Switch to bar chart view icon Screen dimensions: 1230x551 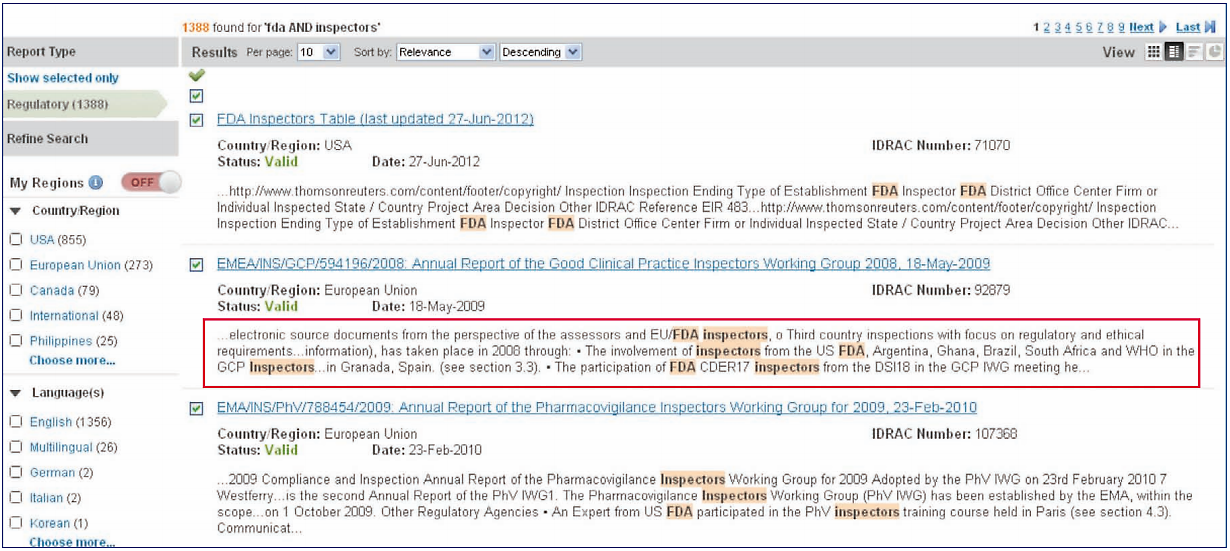point(1194,52)
